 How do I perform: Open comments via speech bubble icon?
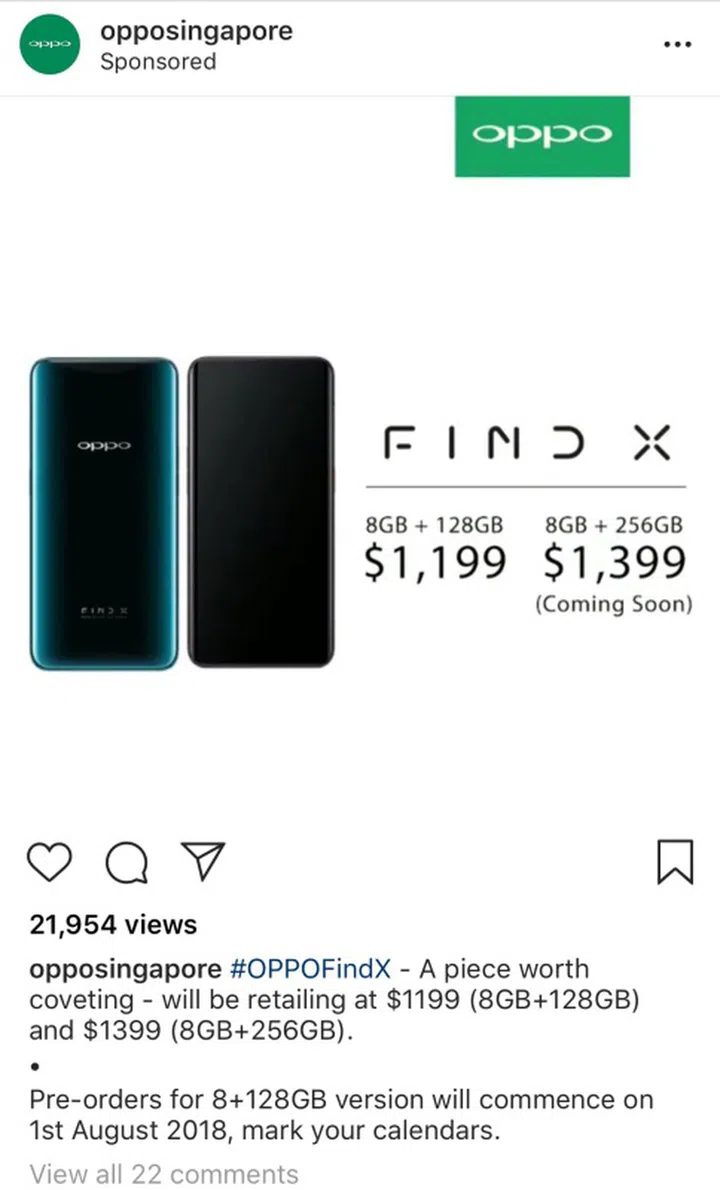coord(127,863)
